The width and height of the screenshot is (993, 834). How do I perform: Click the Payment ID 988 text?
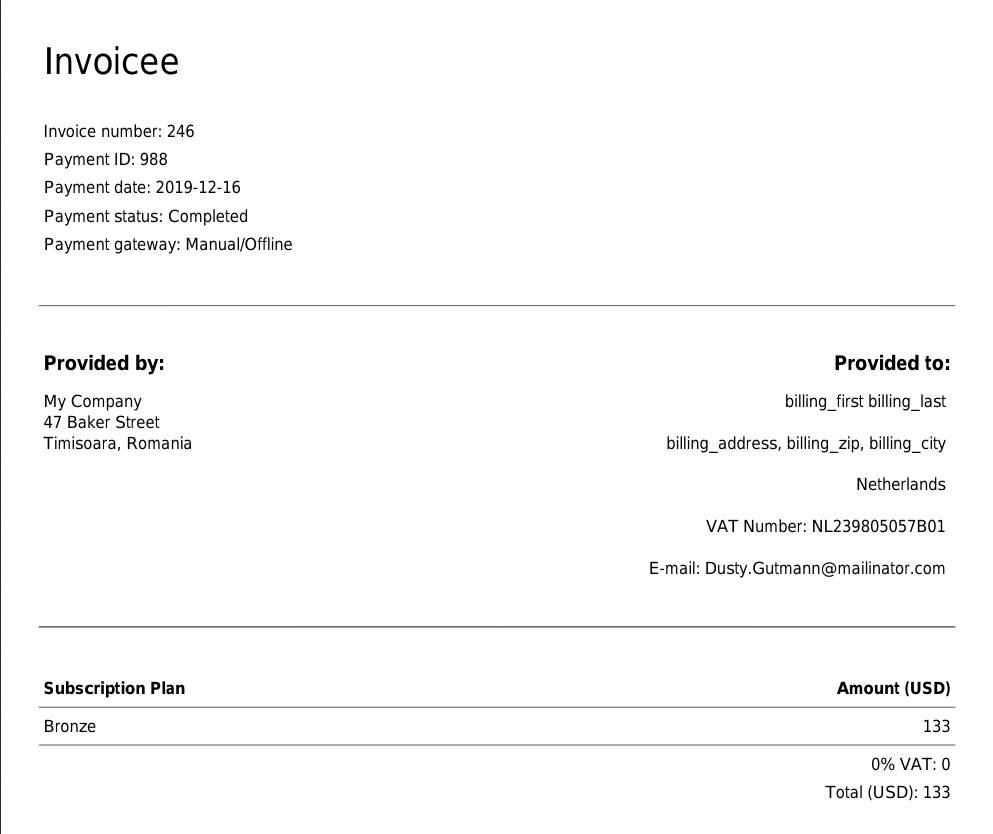(x=106, y=159)
